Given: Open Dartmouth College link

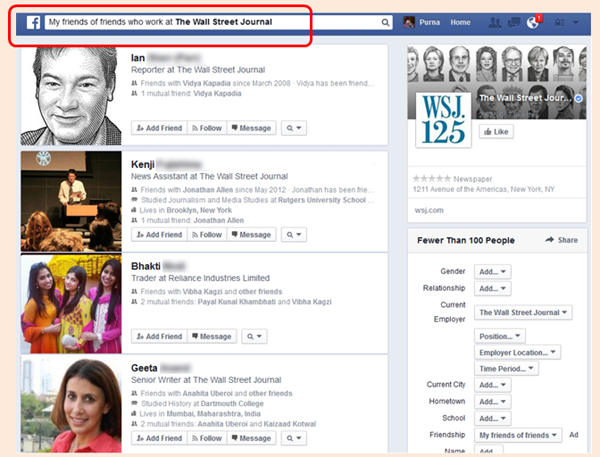Looking at the screenshot, I should pos(232,403).
